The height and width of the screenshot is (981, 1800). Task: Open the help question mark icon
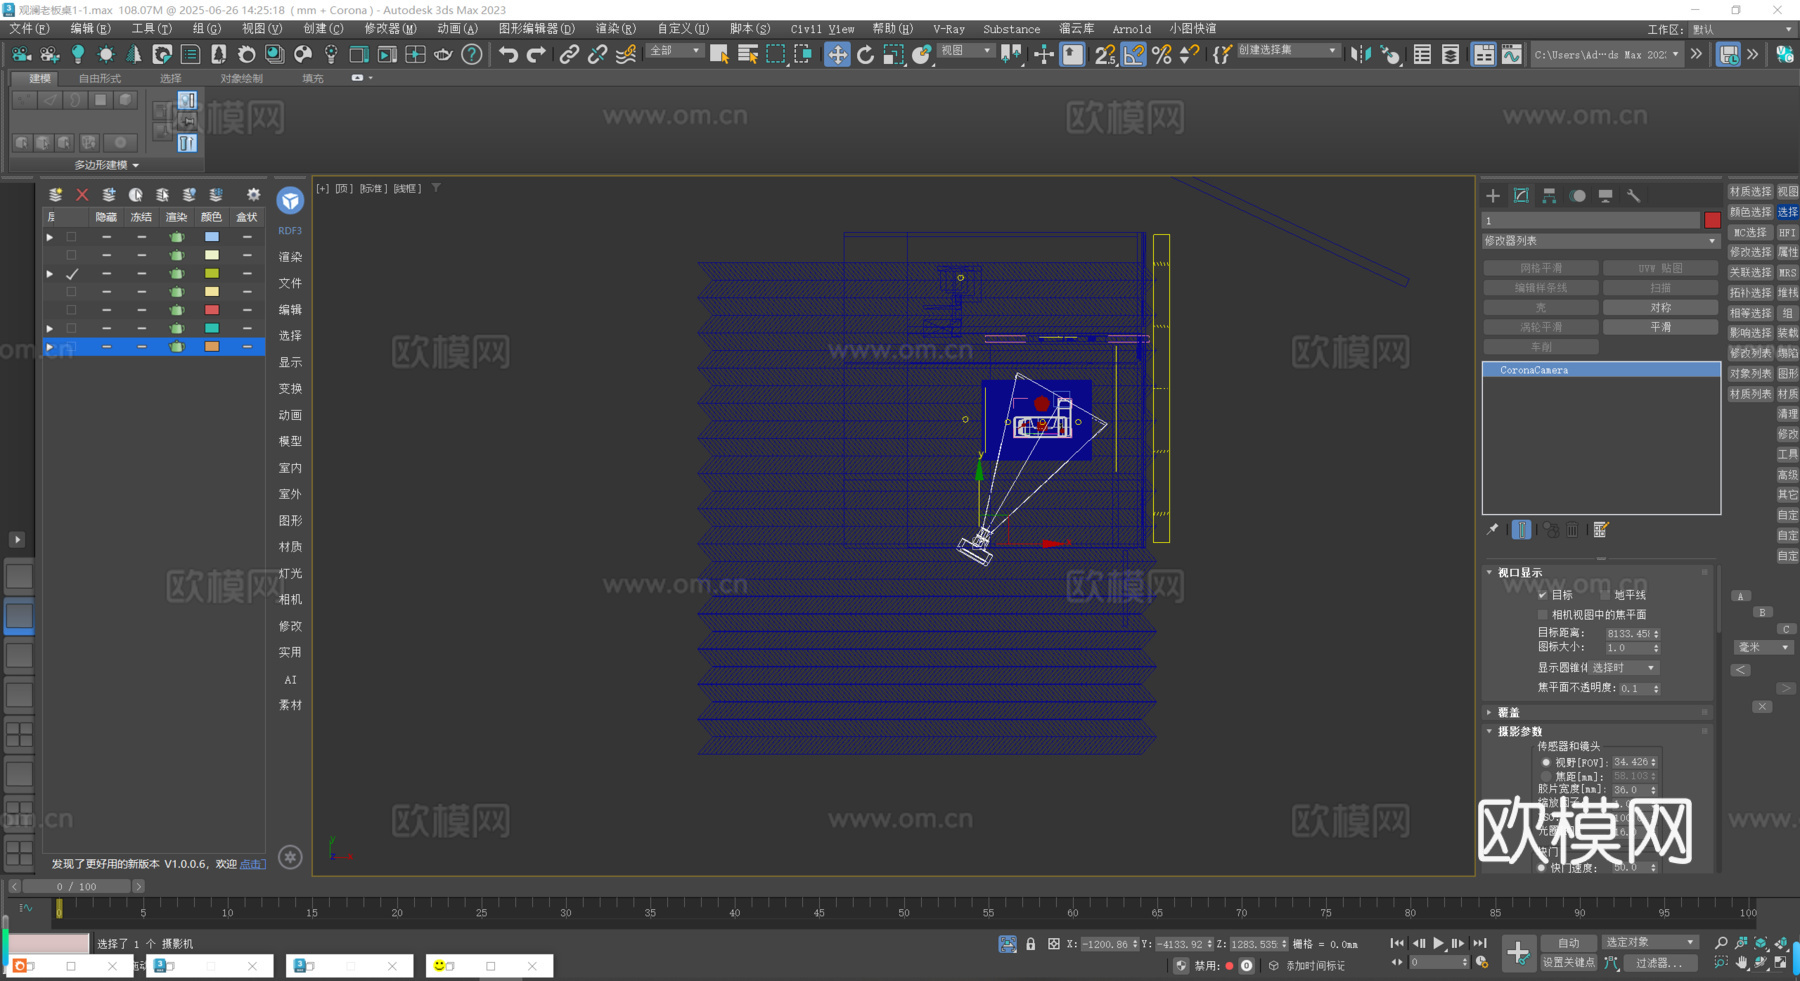(472, 54)
